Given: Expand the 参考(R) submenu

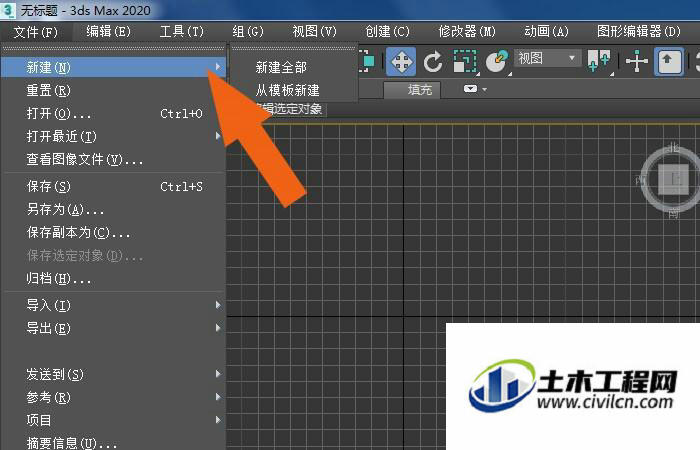Looking at the screenshot, I should pos(113,397).
